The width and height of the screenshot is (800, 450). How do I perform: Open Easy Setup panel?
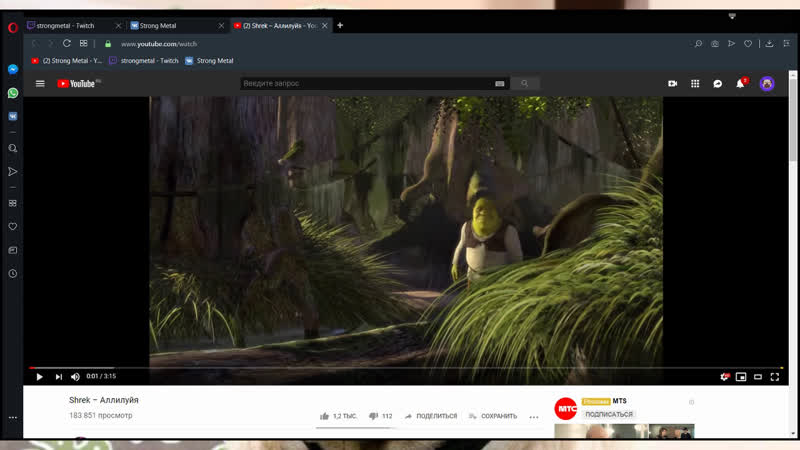pos(786,44)
